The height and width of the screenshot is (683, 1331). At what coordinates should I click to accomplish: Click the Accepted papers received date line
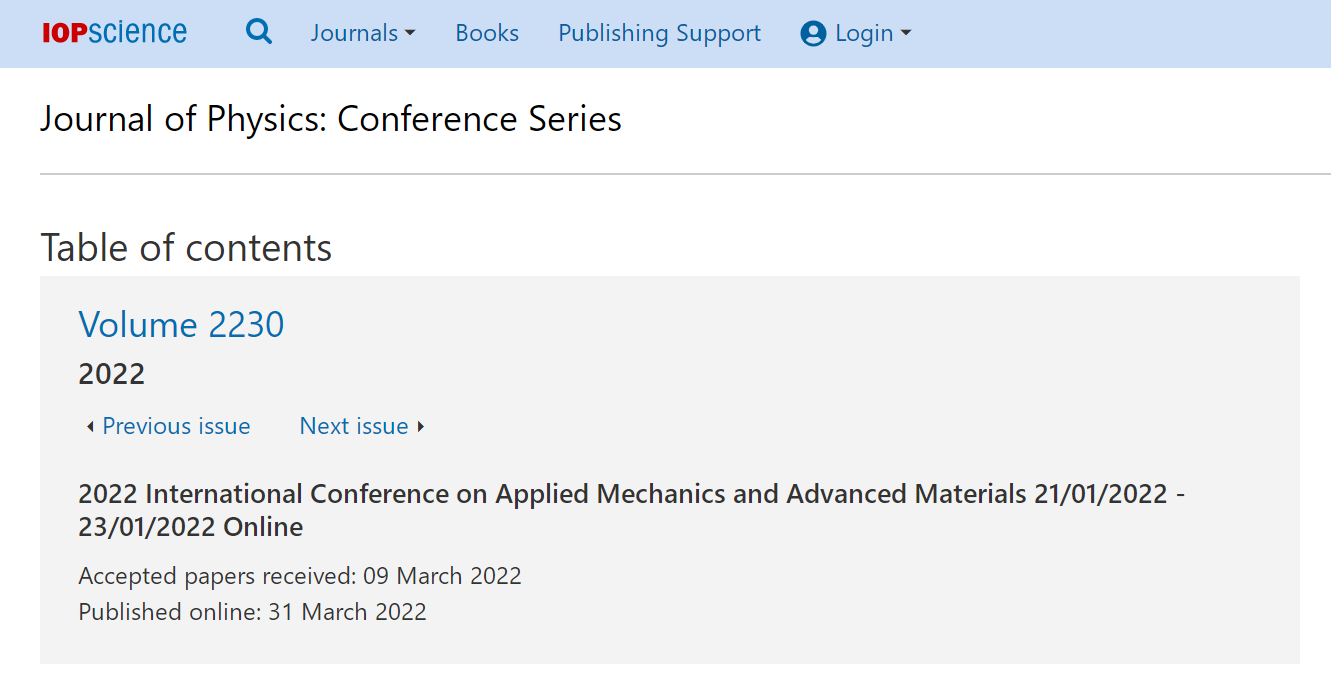pos(300,576)
